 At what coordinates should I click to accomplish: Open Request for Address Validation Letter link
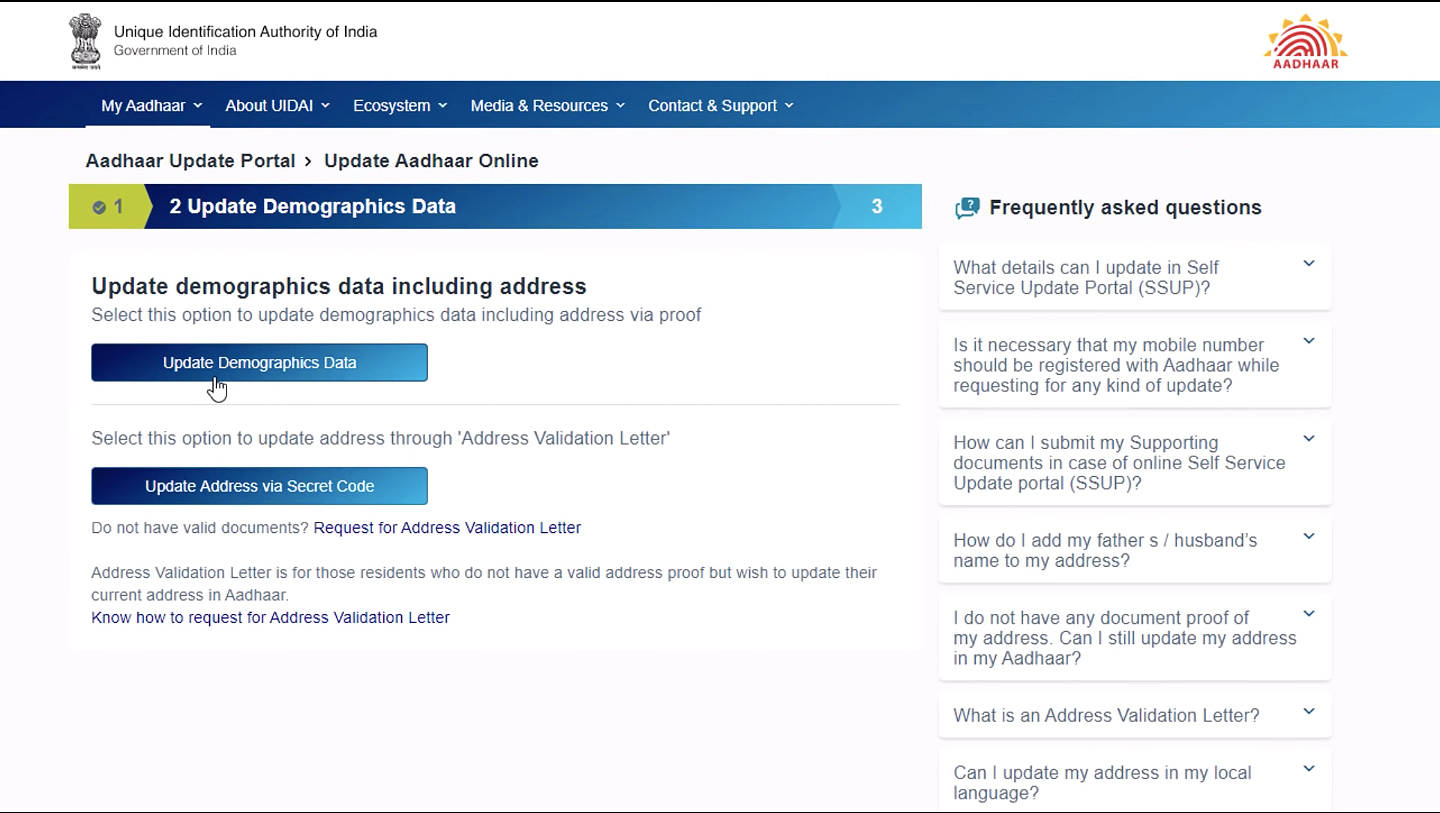coord(447,527)
